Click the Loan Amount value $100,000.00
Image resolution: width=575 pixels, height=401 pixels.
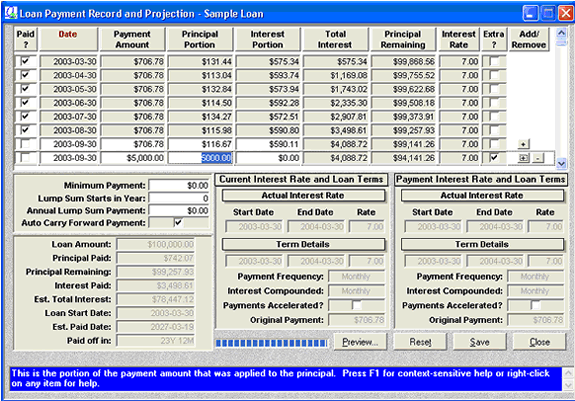pyautogui.click(x=156, y=244)
